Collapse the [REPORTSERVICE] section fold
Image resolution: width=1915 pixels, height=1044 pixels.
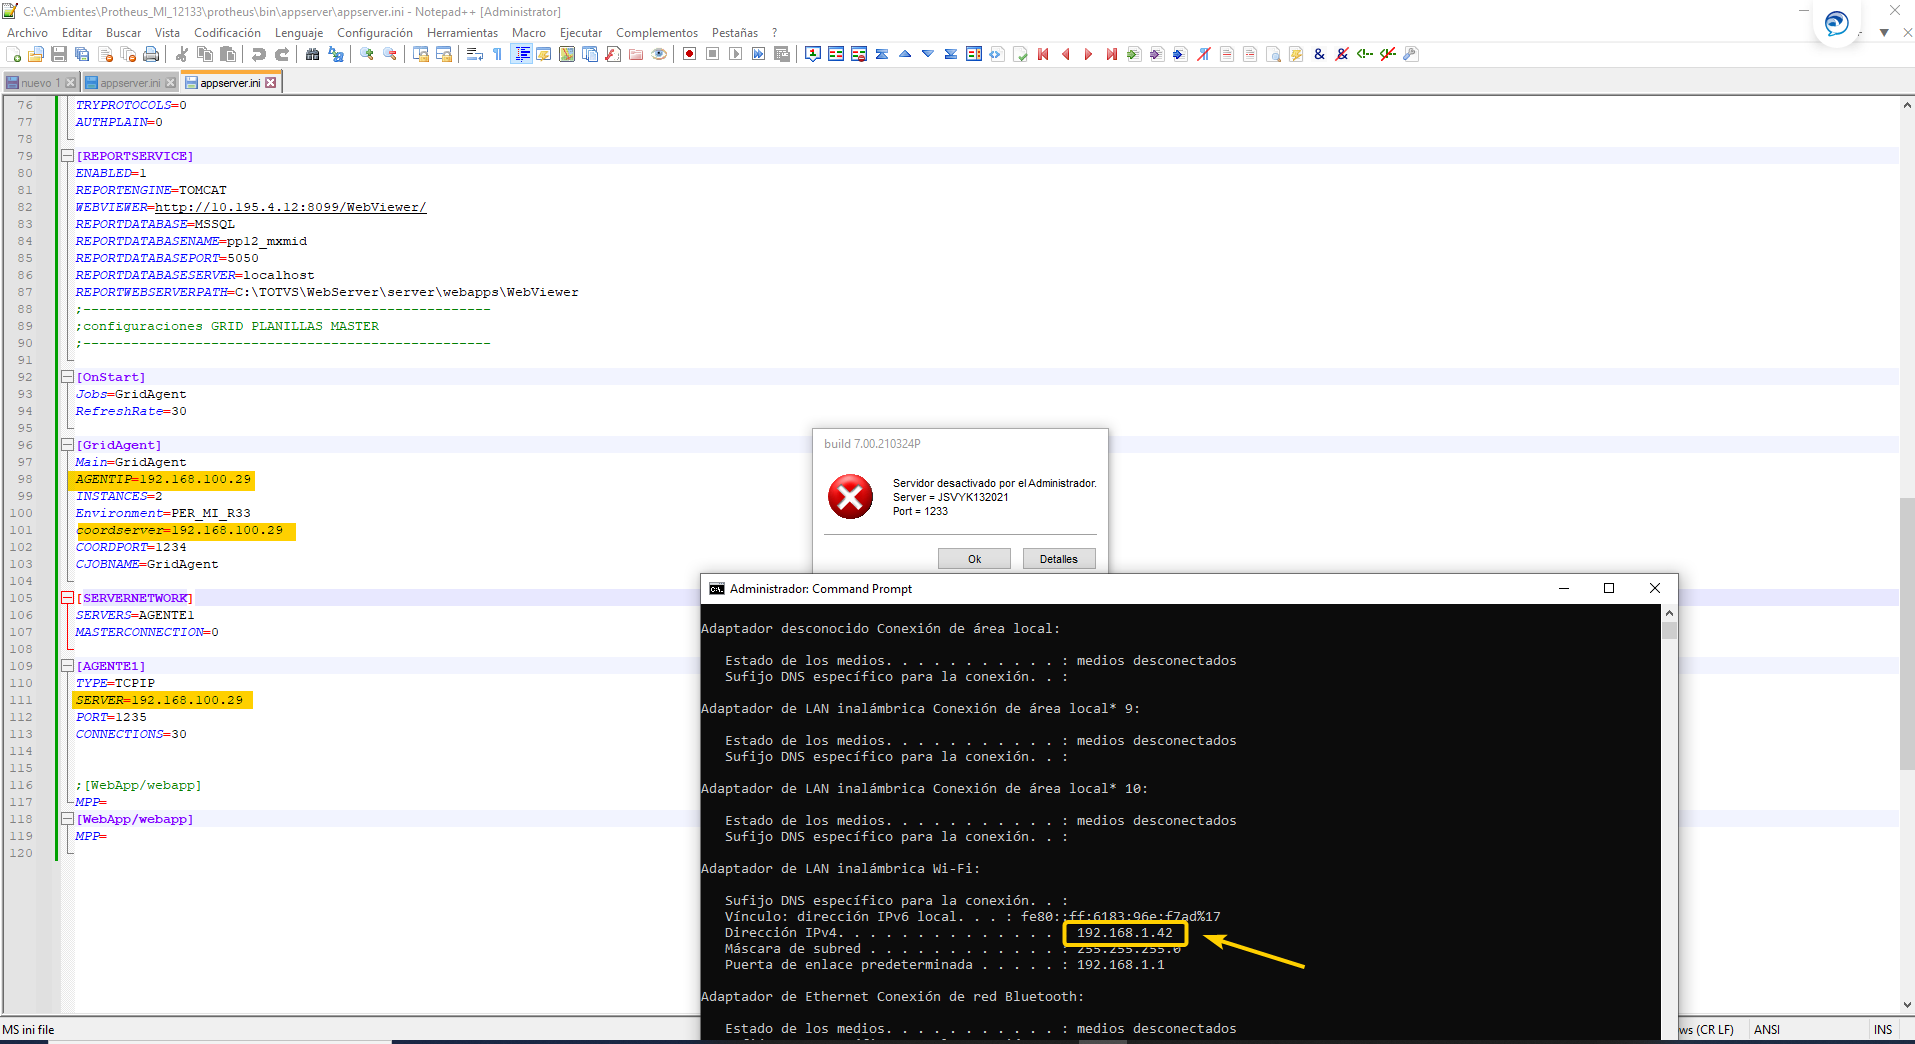67,156
